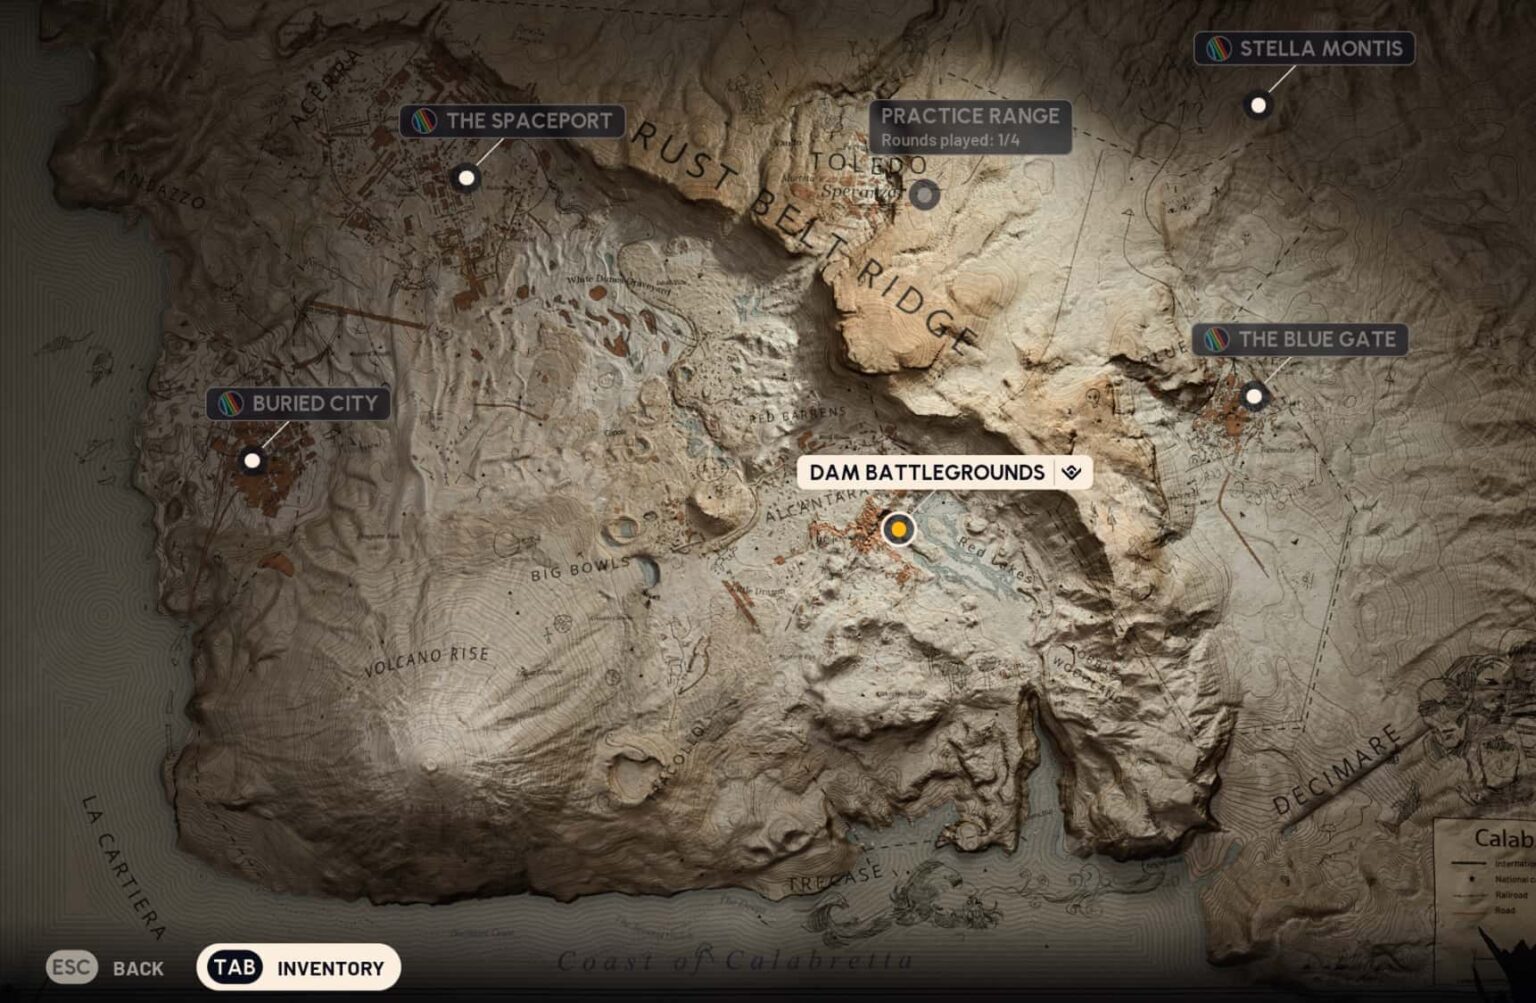Click the rainbow icon beside The Blue Gate
This screenshot has width=1536, height=1003.
(1216, 340)
